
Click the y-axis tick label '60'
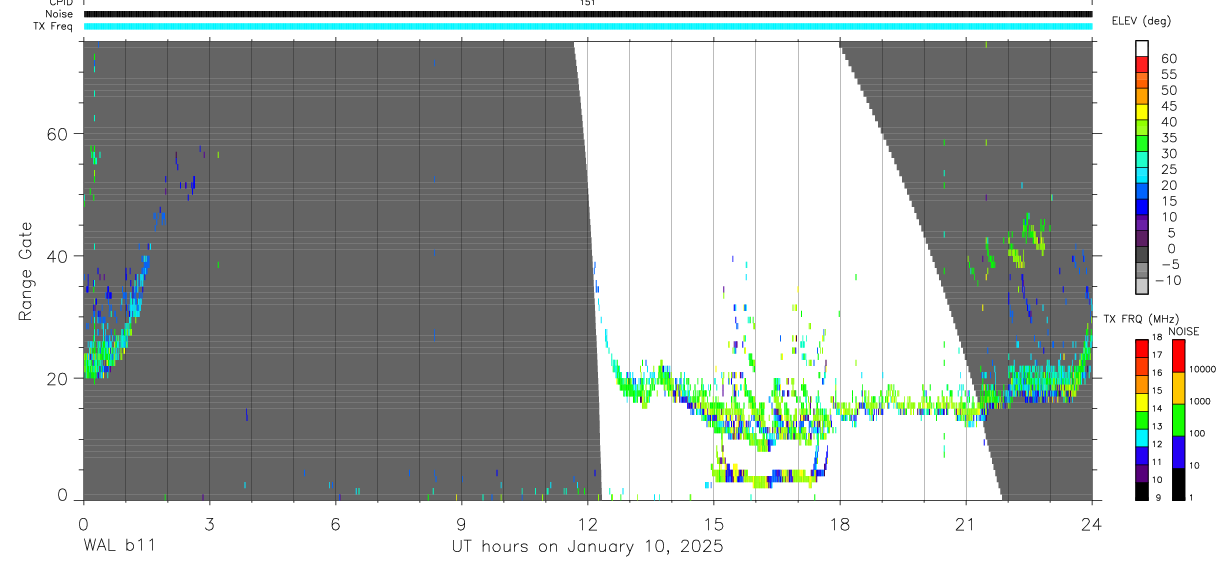pos(60,134)
